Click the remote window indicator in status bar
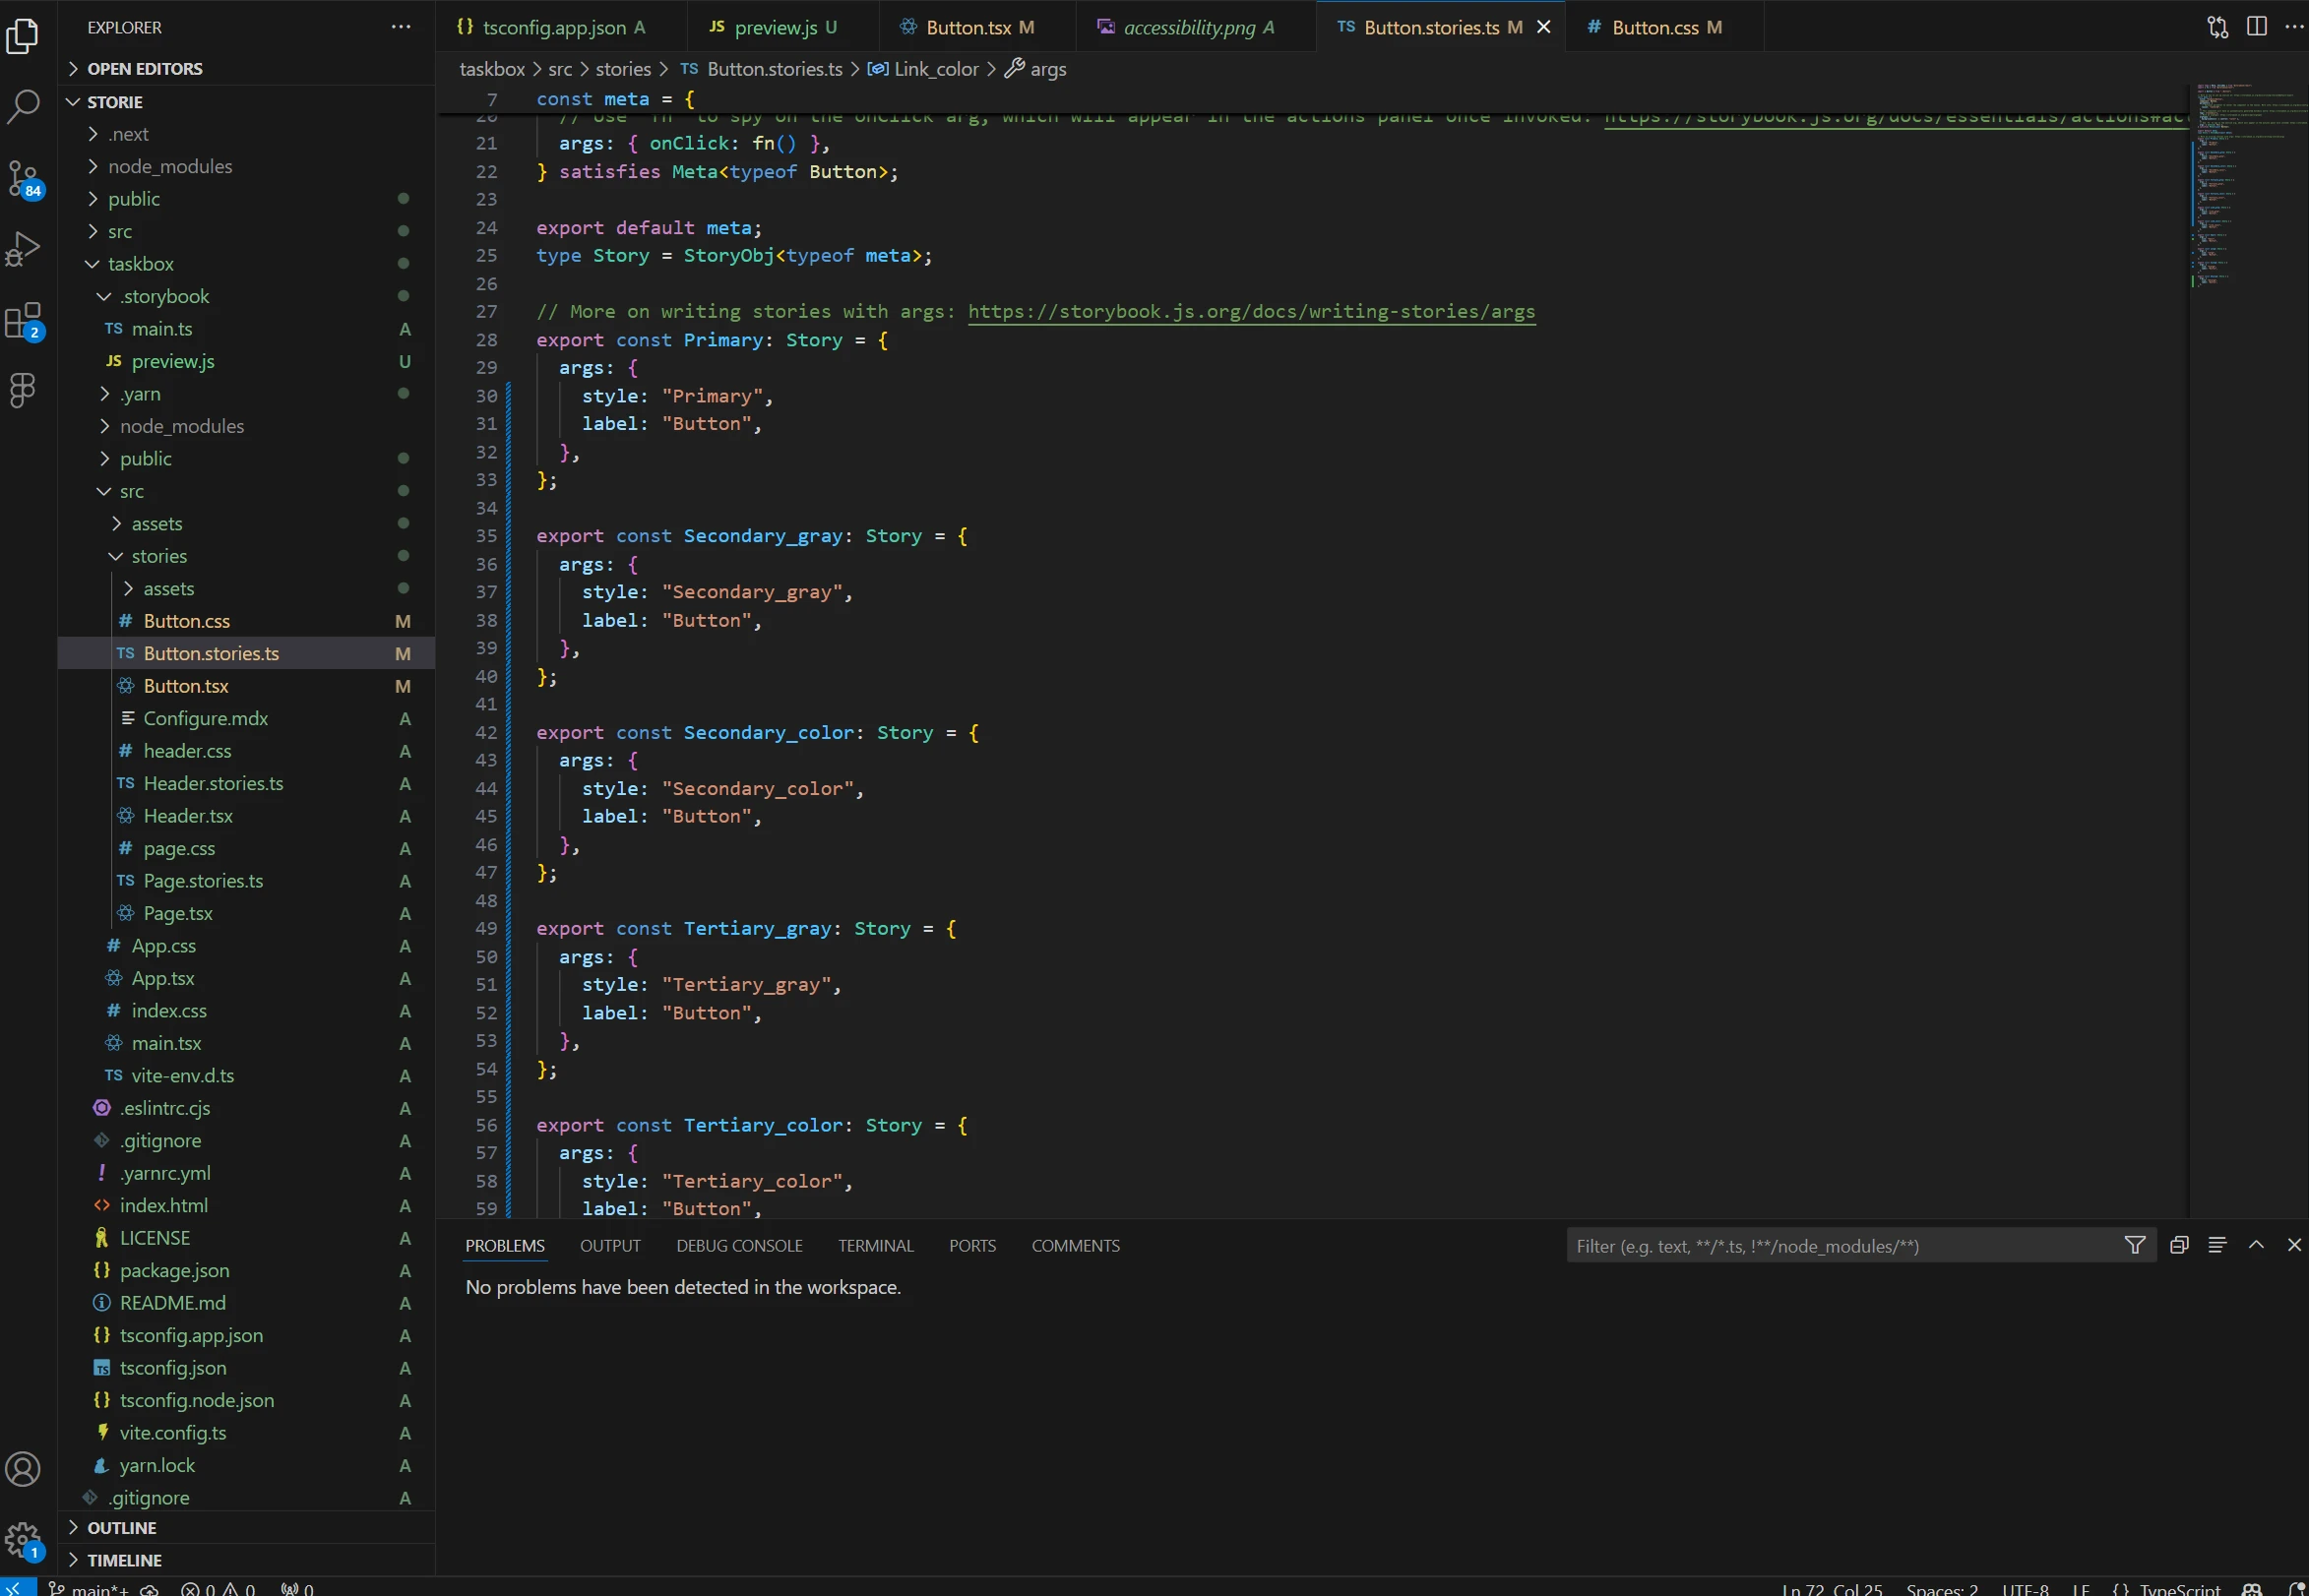Image resolution: width=2309 pixels, height=1596 pixels. [17, 1588]
